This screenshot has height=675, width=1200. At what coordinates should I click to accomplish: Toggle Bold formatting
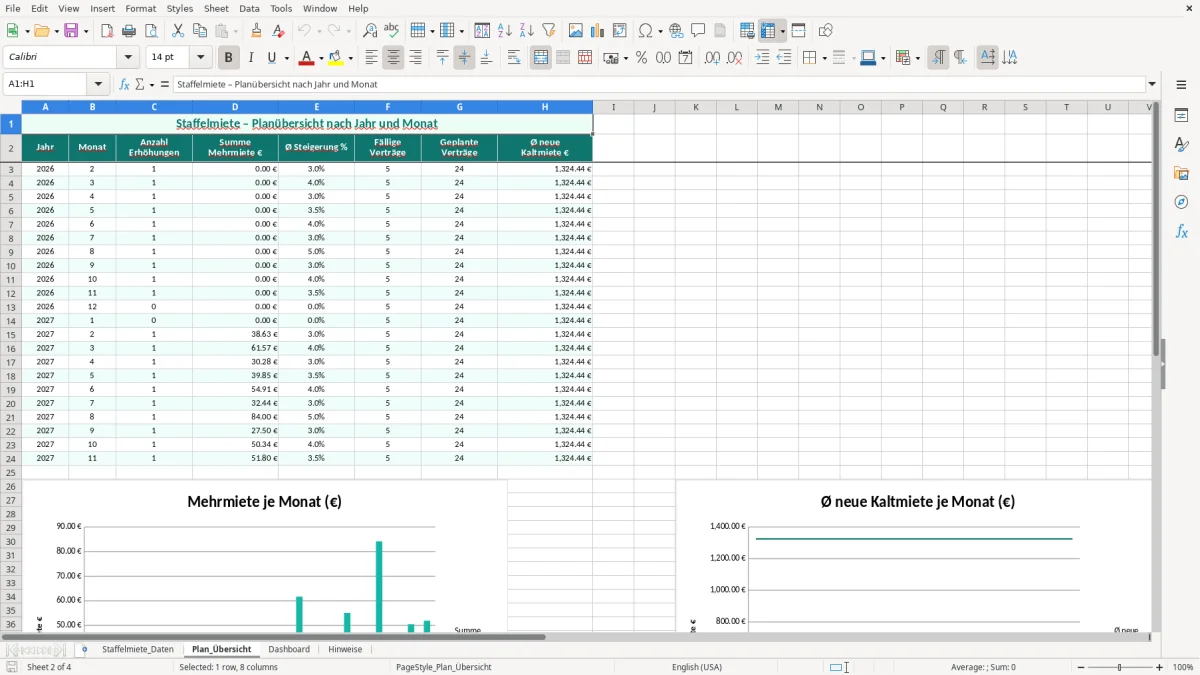pyautogui.click(x=229, y=58)
